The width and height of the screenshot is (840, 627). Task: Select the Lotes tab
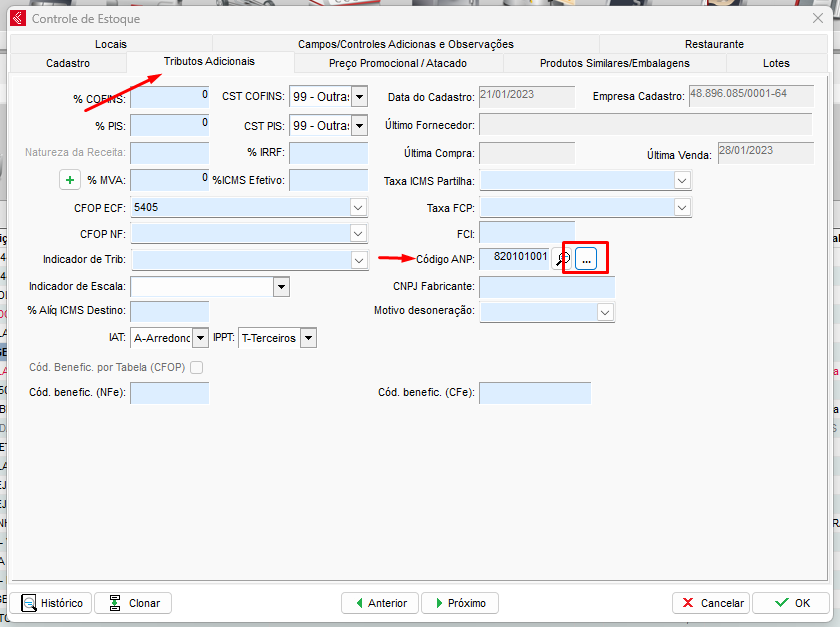click(776, 63)
